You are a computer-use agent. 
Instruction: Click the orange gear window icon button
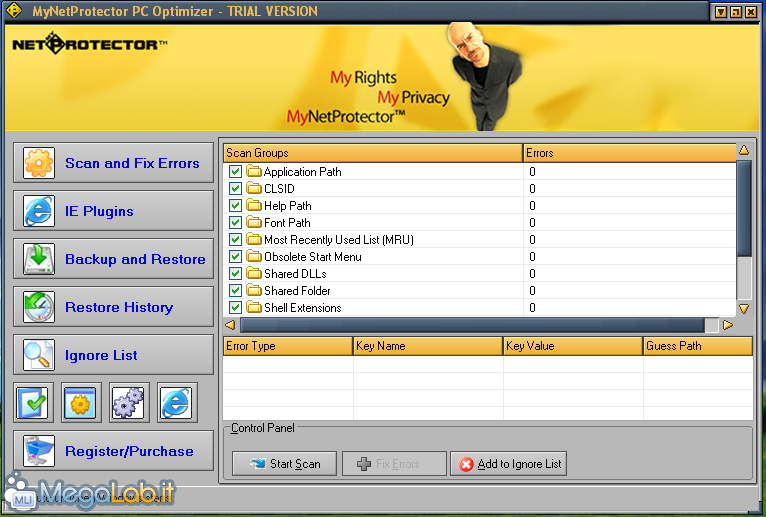click(81, 402)
